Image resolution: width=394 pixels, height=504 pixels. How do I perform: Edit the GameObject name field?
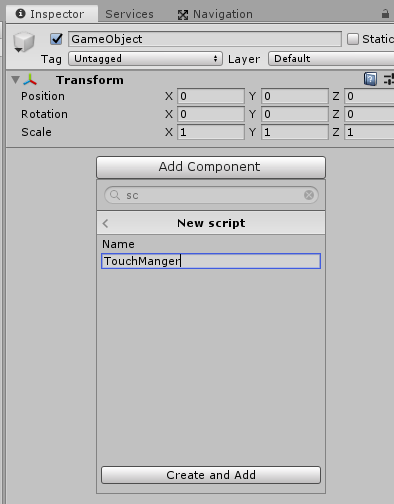(205, 39)
